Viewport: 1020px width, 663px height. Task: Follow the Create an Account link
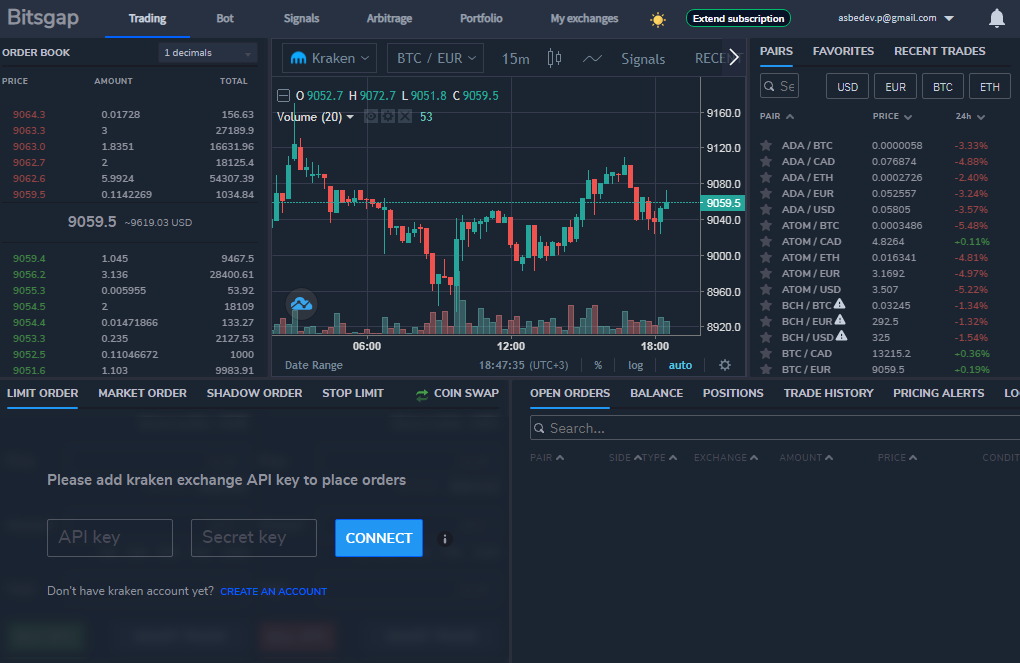(273, 591)
